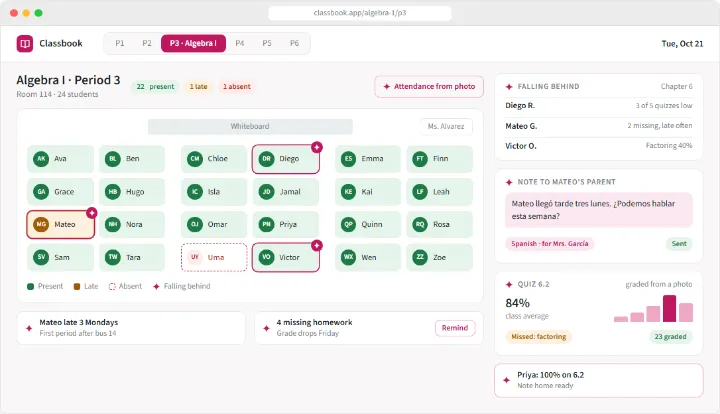This screenshot has width=720, height=414.
Task: Open absent Uma's UY avatar
Action: pos(195,257)
